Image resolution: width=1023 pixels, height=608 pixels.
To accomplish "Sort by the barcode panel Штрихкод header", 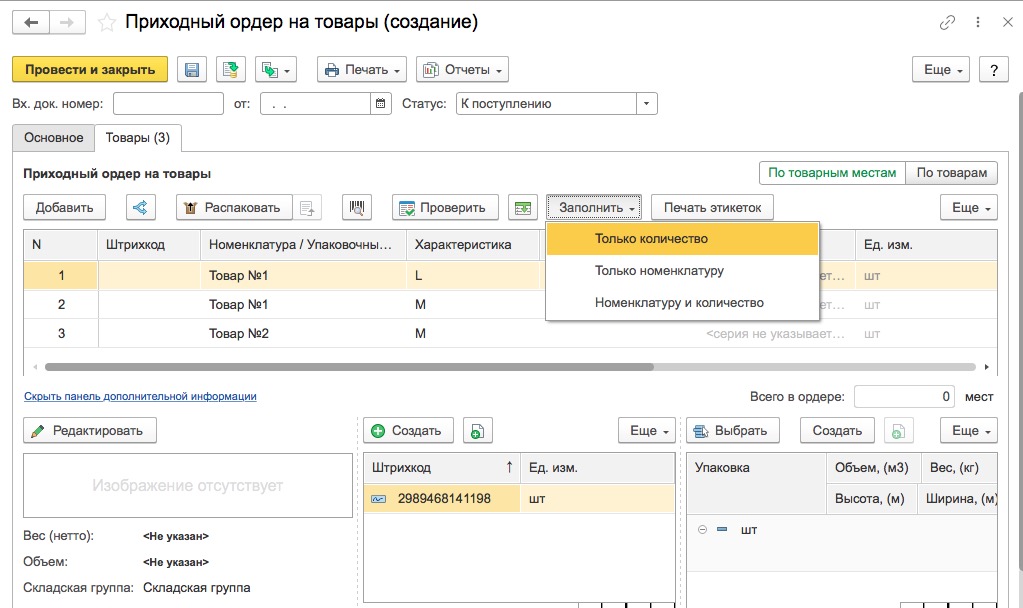I will pyautogui.click(x=442, y=467).
